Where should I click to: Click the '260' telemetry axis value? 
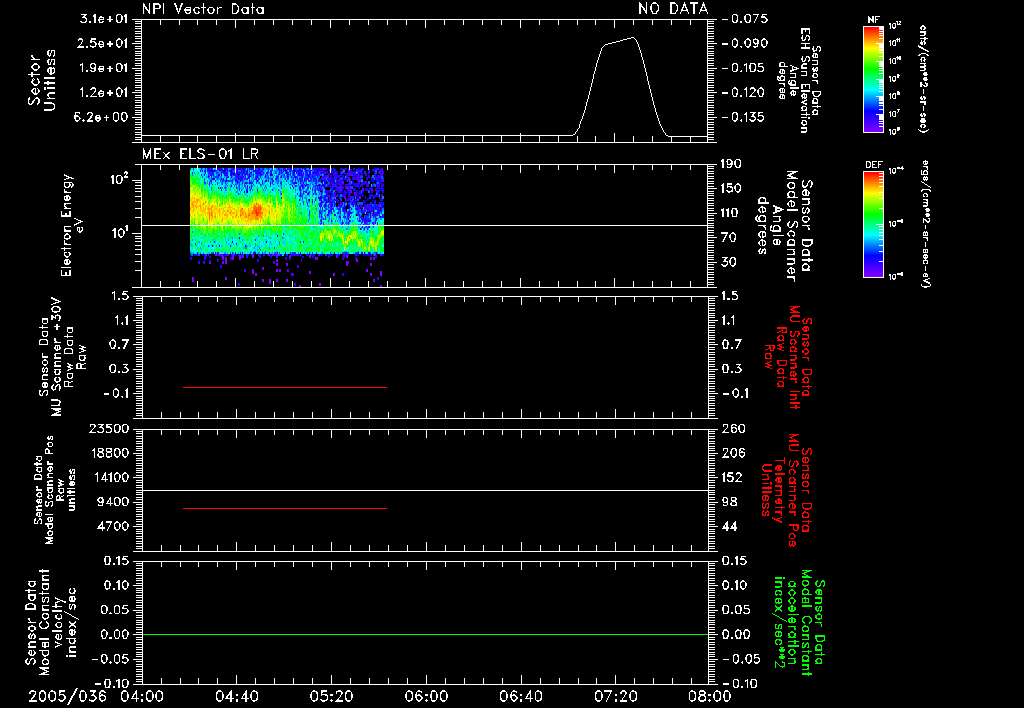coord(733,428)
